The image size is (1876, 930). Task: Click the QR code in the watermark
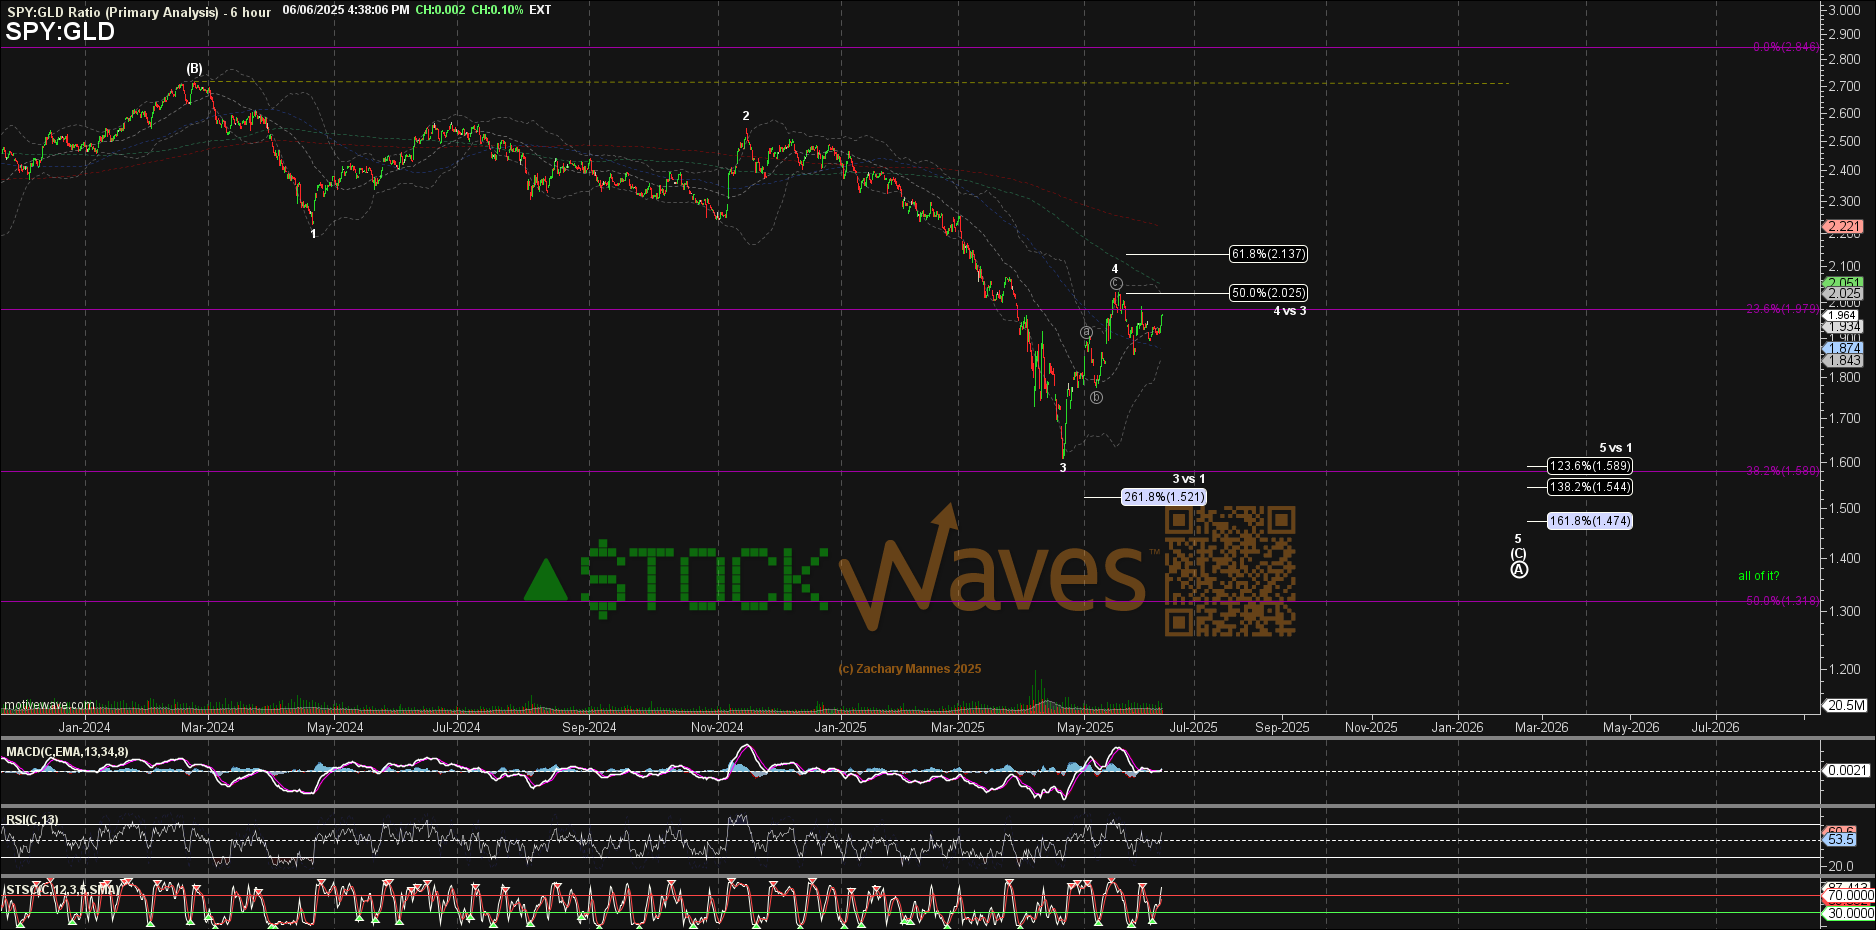click(x=1230, y=571)
